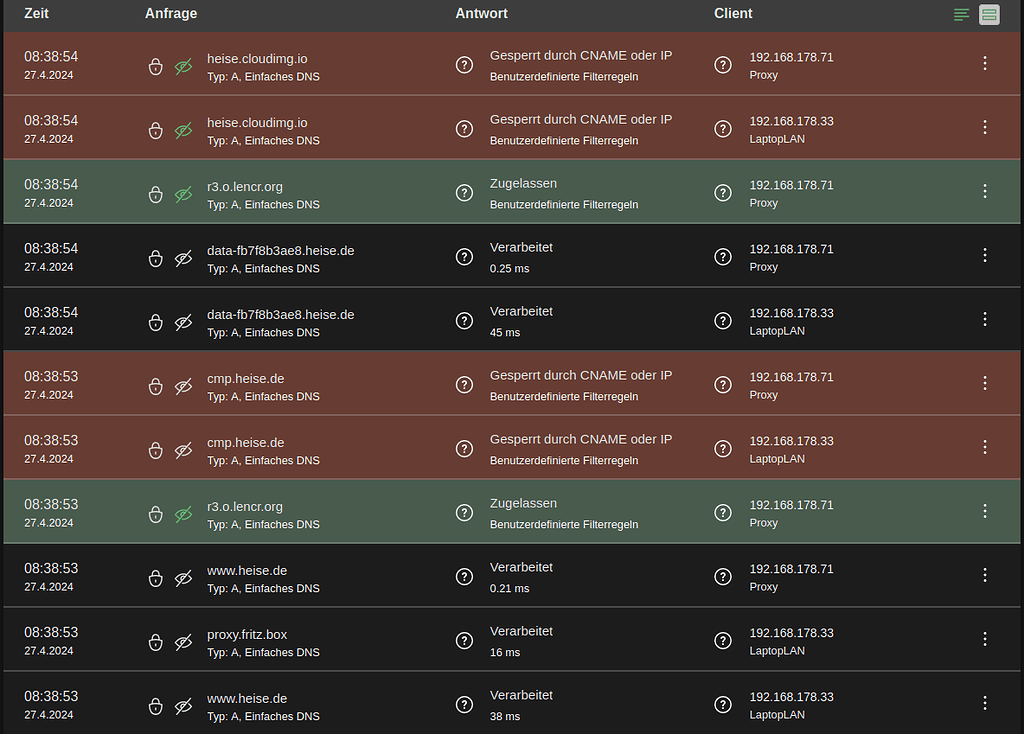Screen dimensions: 1024x734
Task: Click the lock icon for cmp.heise.de from LaptopLAN
Action: click(x=155, y=450)
